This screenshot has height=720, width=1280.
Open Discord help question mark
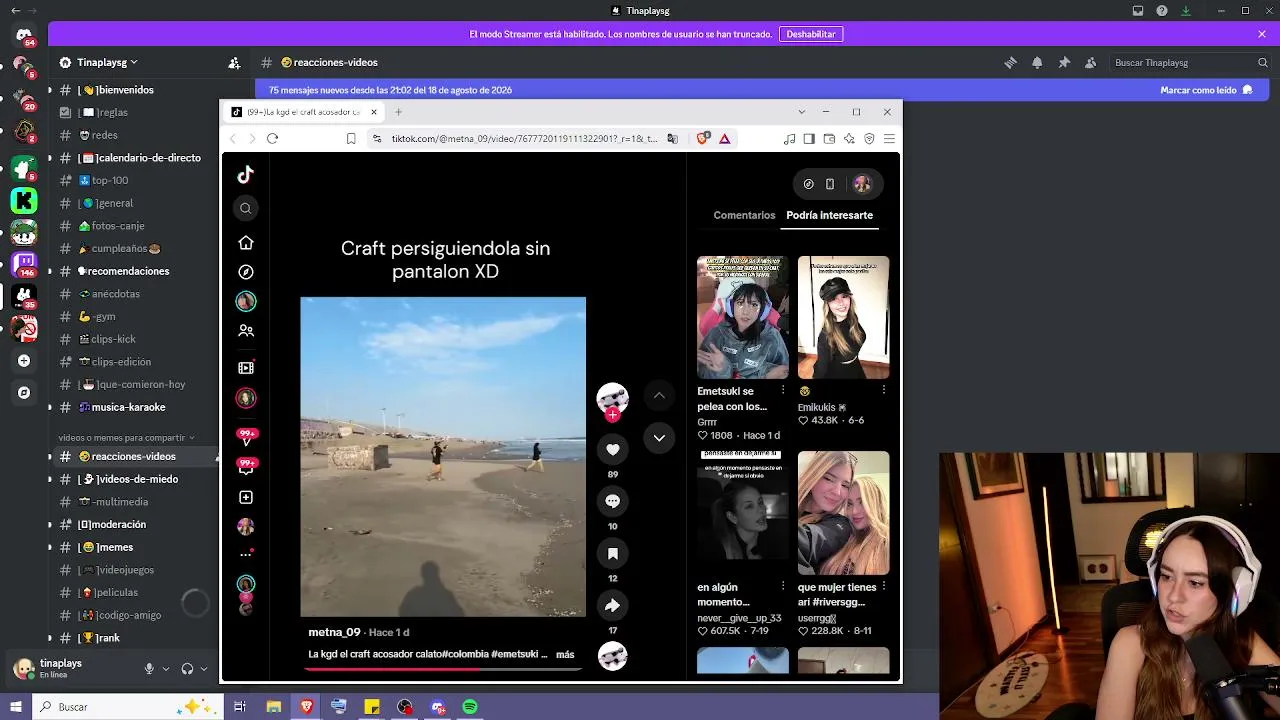tap(1162, 11)
